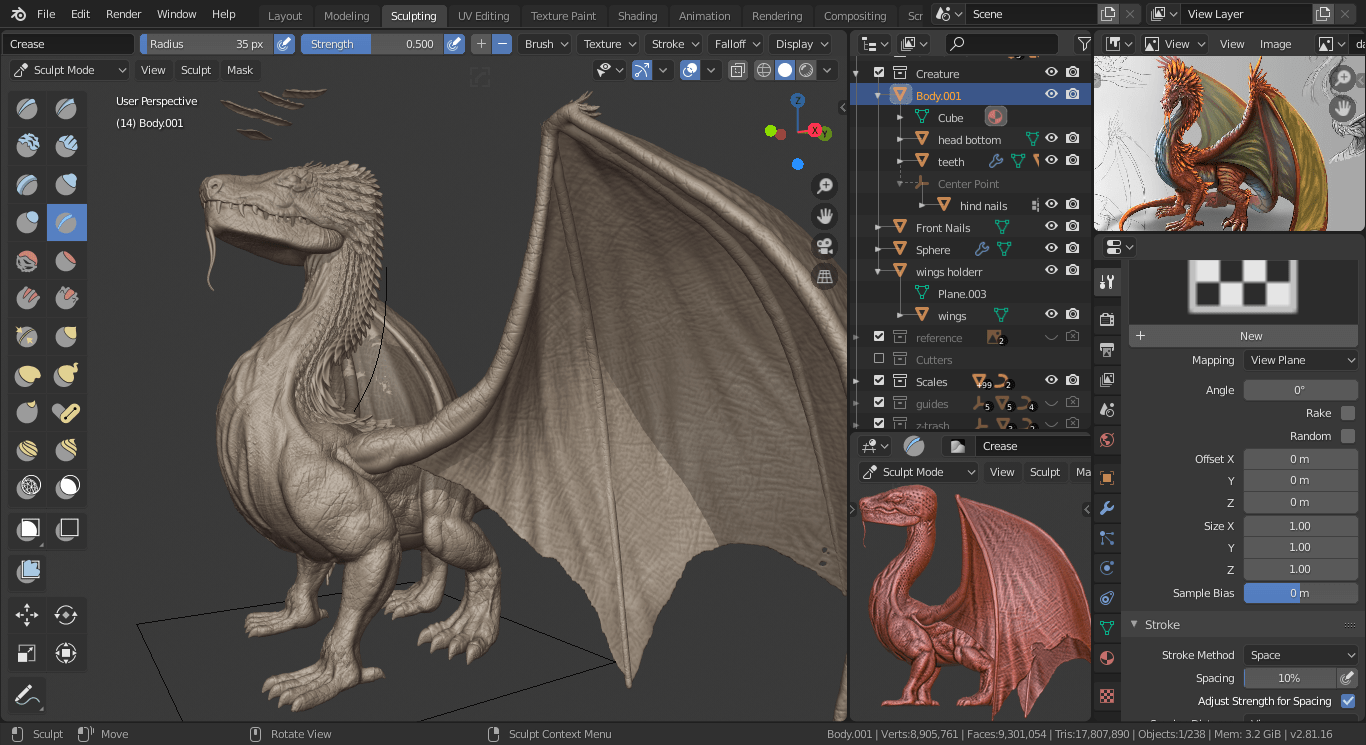Image resolution: width=1366 pixels, height=745 pixels.
Task: Enable the Rake checkbox
Action: click(x=1348, y=413)
